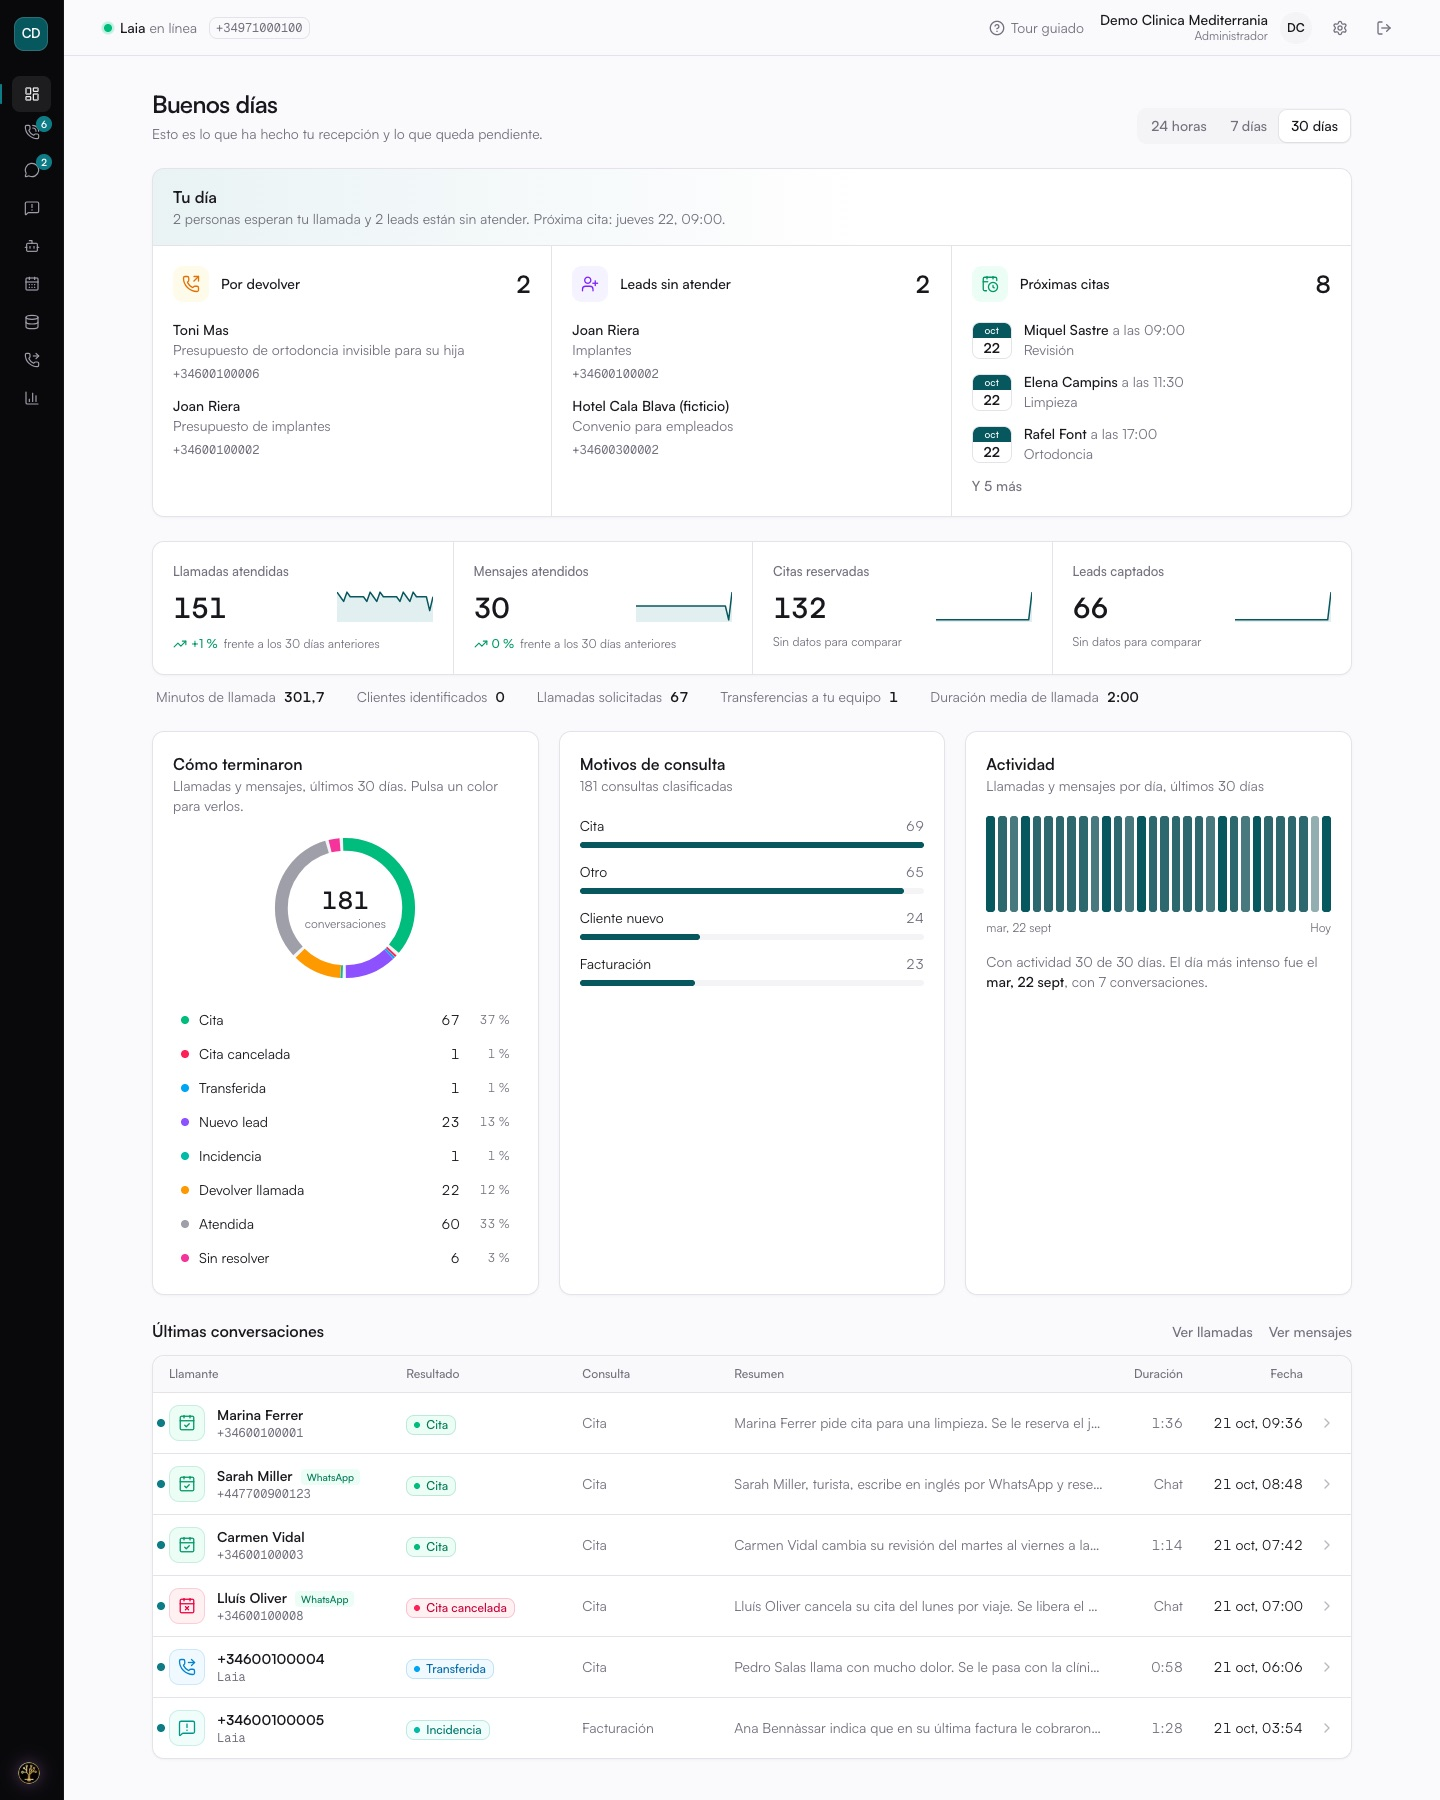The height and width of the screenshot is (1800, 1440).
Task: Click the Devolver llamada orange legend dot
Action: (185, 1190)
